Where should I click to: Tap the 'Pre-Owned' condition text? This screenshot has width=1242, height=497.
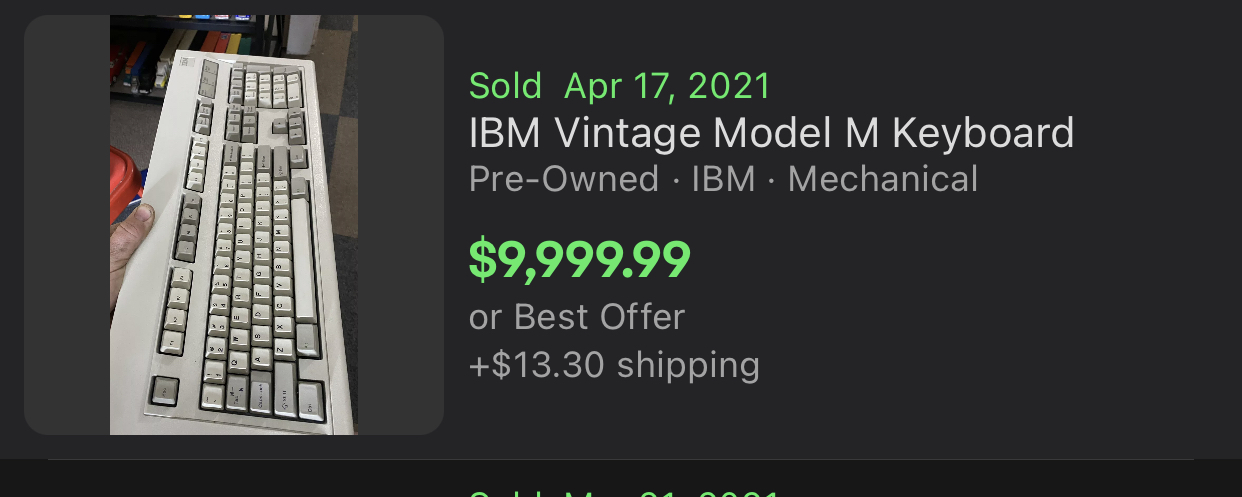(x=563, y=179)
